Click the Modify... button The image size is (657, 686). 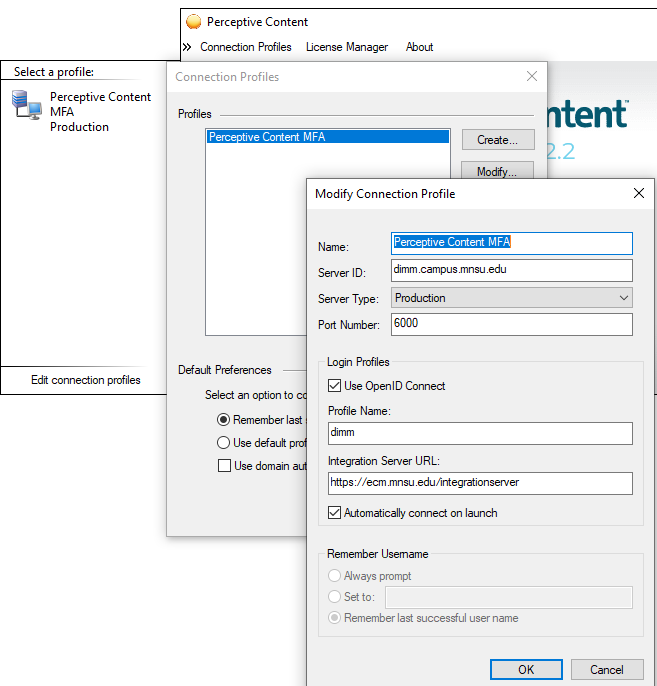pyautogui.click(x=497, y=171)
